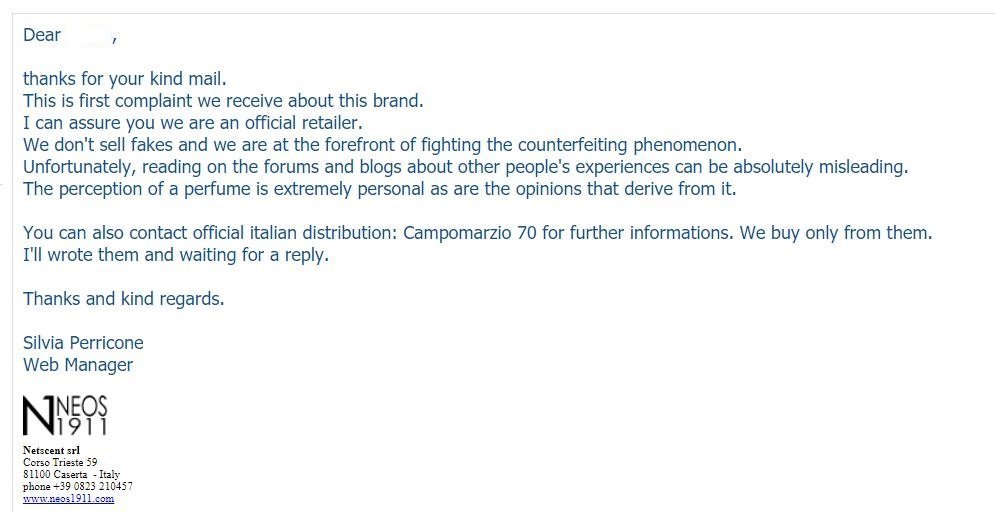Image resolution: width=995 pixels, height=512 pixels.
Task: Click the "official retailer" sentence
Action: [x=192, y=123]
